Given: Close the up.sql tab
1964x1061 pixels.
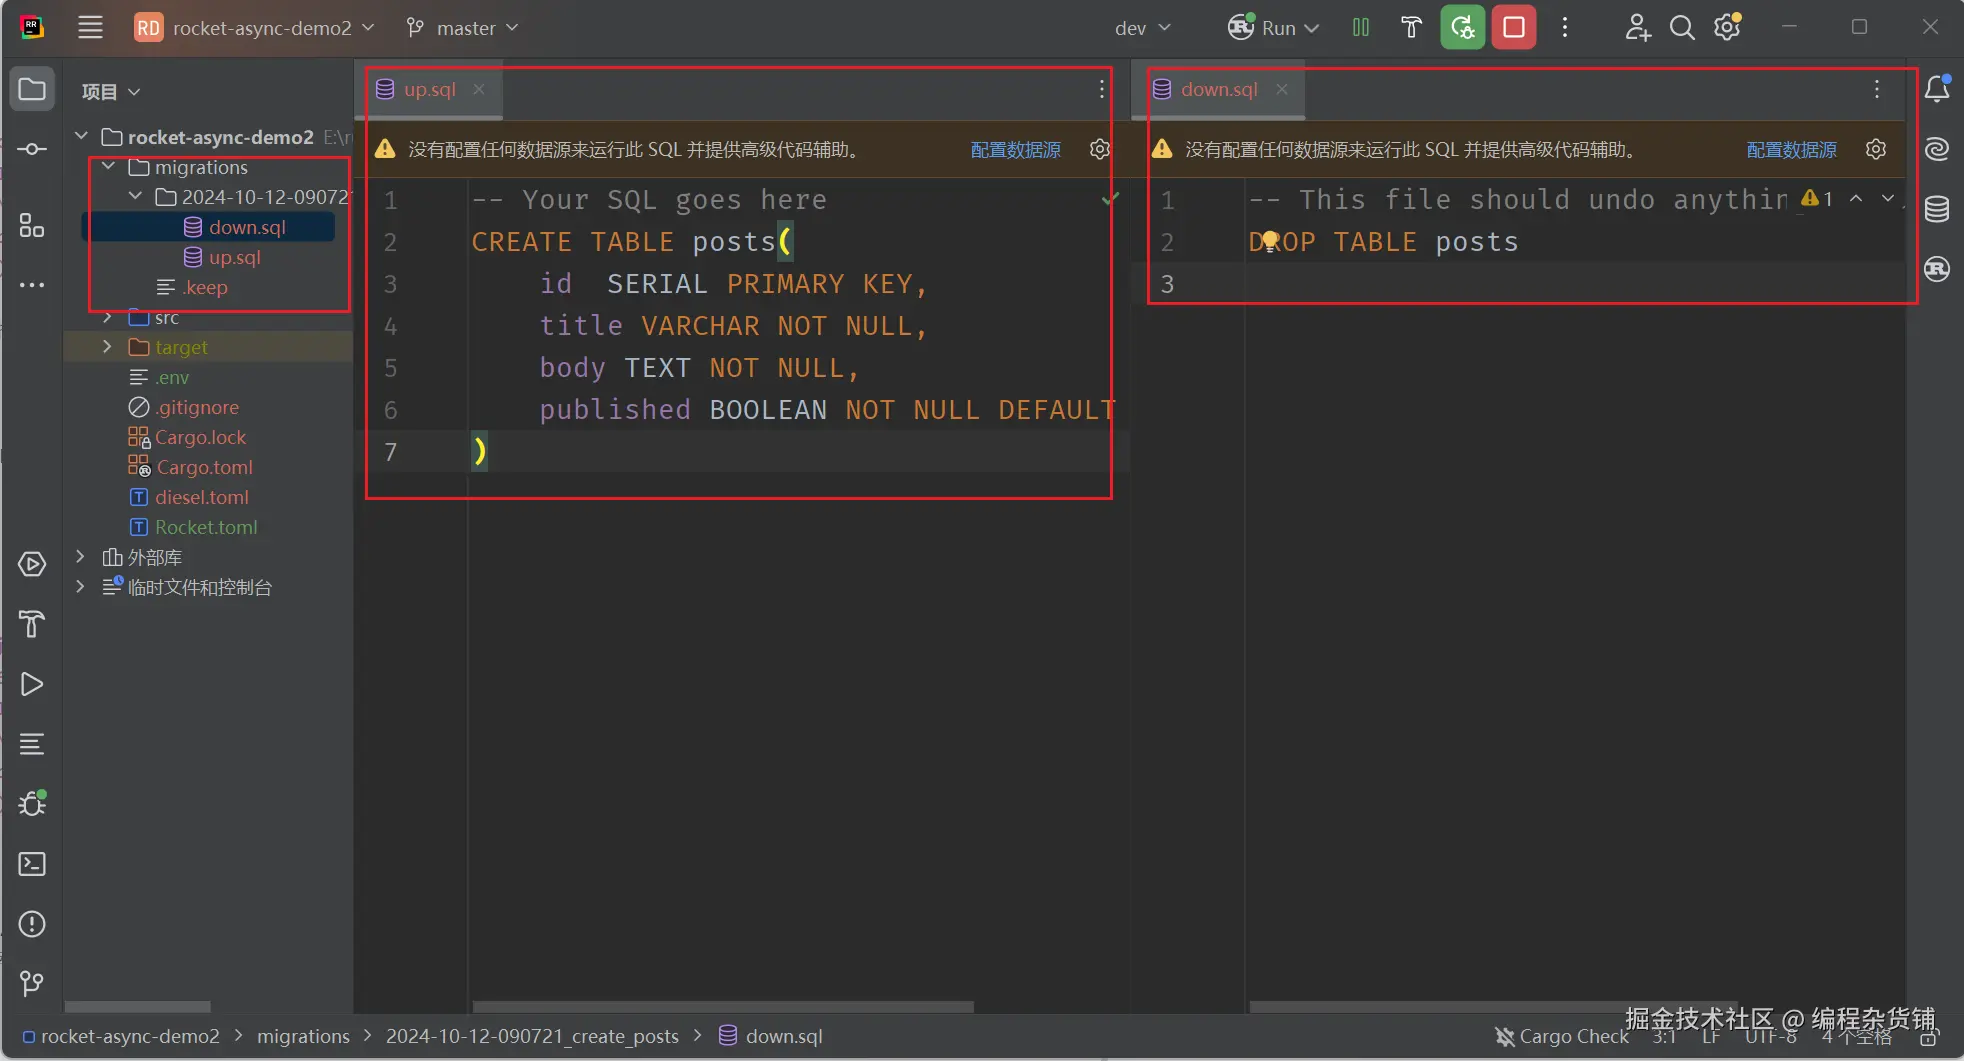Looking at the screenshot, I should 479,89.
